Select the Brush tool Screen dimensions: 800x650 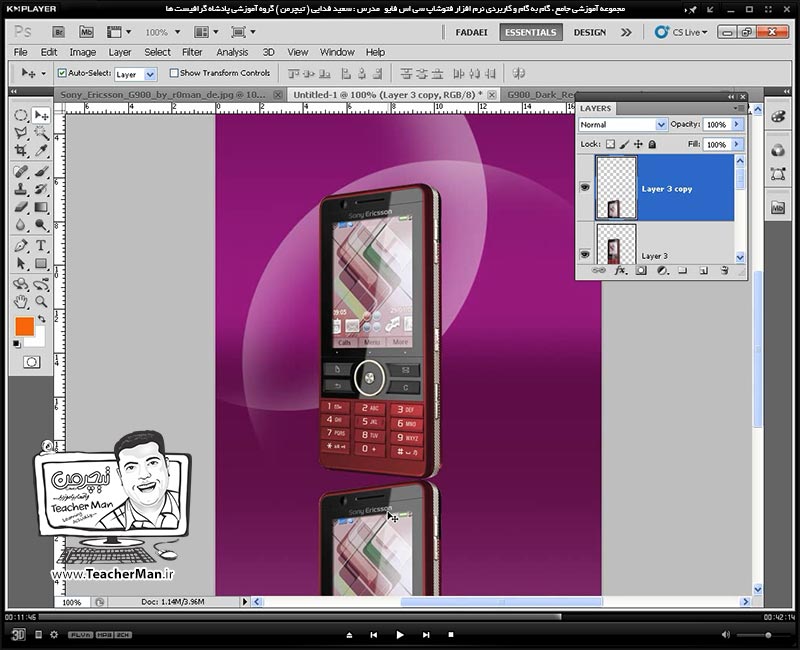coord(41,171)
